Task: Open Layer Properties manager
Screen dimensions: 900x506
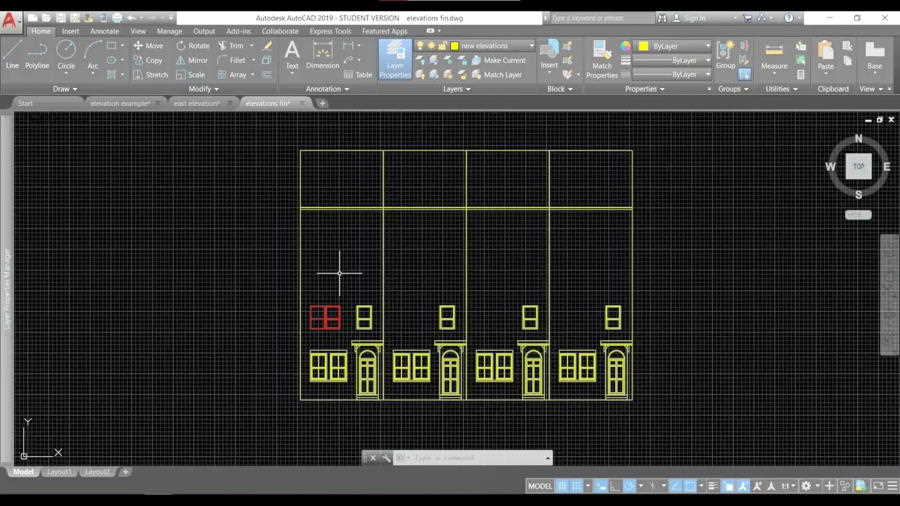Action: [x=395, y=58]
